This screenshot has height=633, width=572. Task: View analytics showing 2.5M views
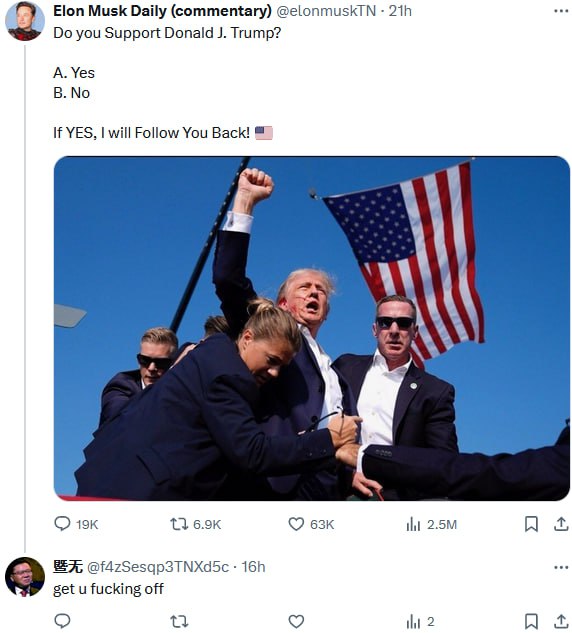[432, 524]
